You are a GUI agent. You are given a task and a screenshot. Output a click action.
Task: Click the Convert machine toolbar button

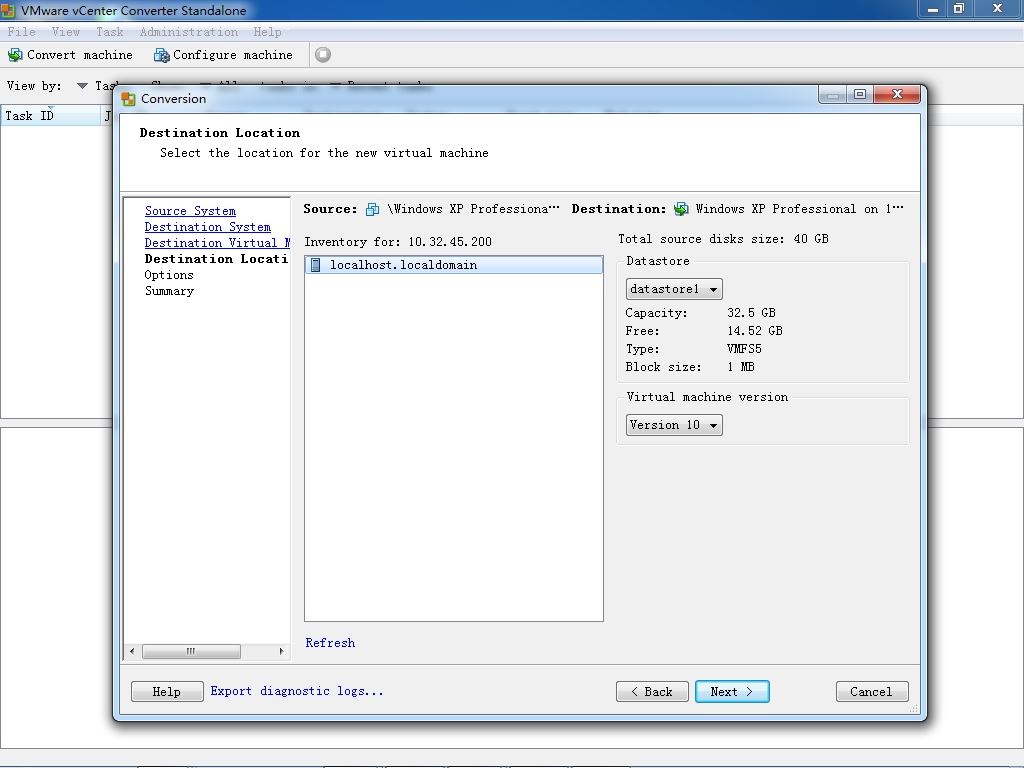(x=70, y=55)
